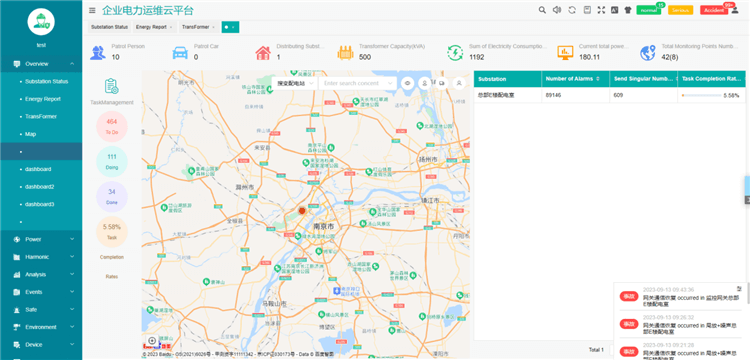Close the TransFormer tab
750x360 pixels.
click(x=213, y=28)
